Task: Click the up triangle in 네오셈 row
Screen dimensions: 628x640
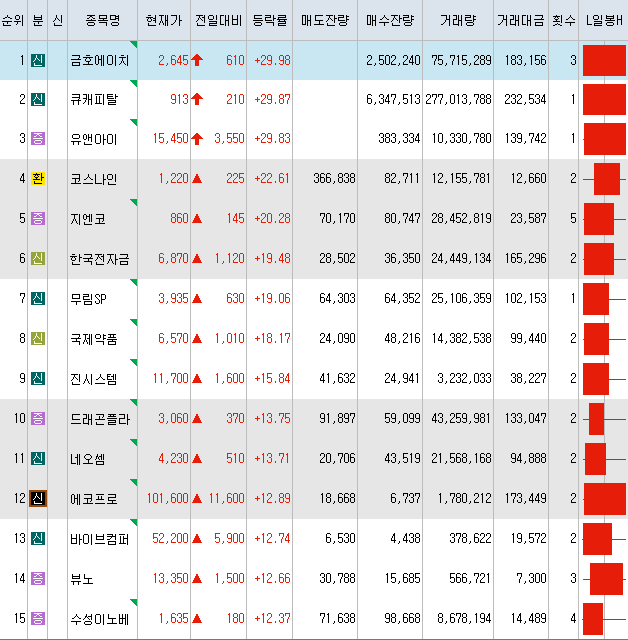Action: click(x=197, y=458)
